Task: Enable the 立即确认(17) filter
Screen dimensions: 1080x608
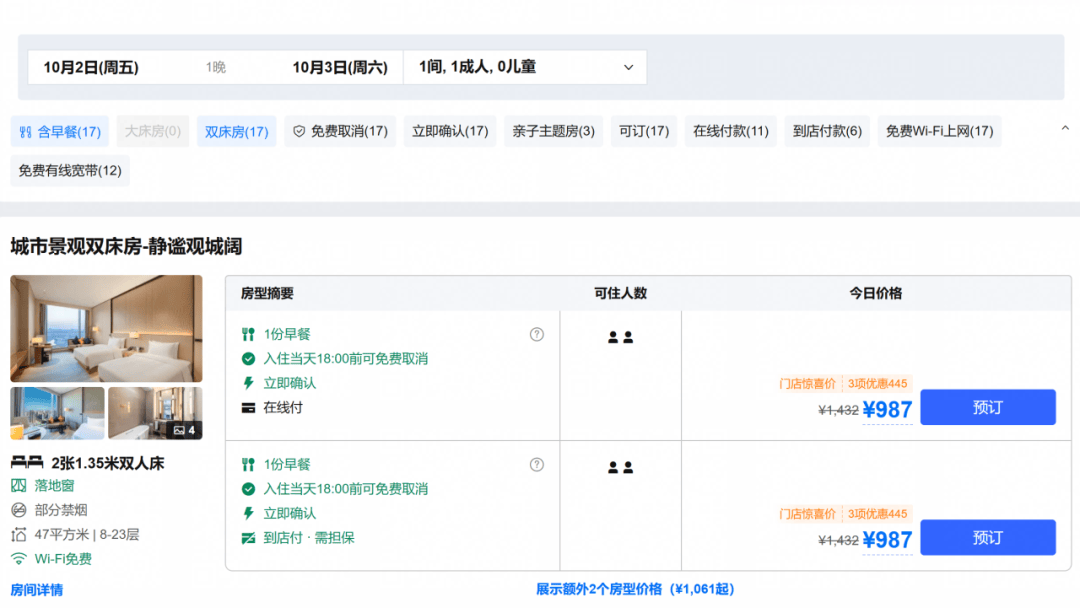Action: tap(450, 132)
